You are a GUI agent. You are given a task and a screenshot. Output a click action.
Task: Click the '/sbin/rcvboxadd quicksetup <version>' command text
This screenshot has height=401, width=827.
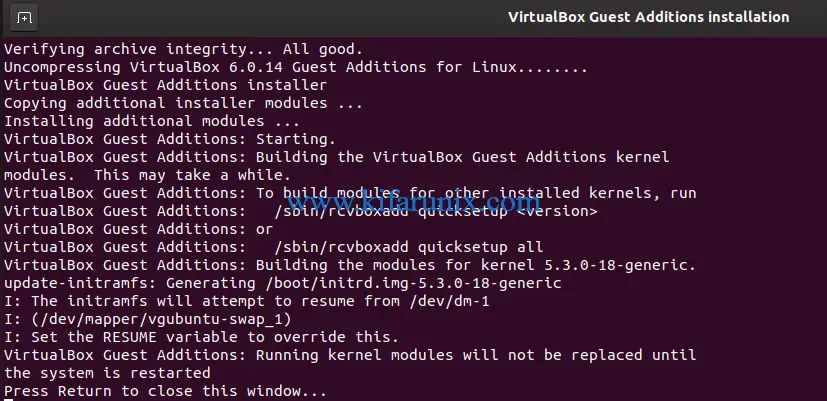435,211
